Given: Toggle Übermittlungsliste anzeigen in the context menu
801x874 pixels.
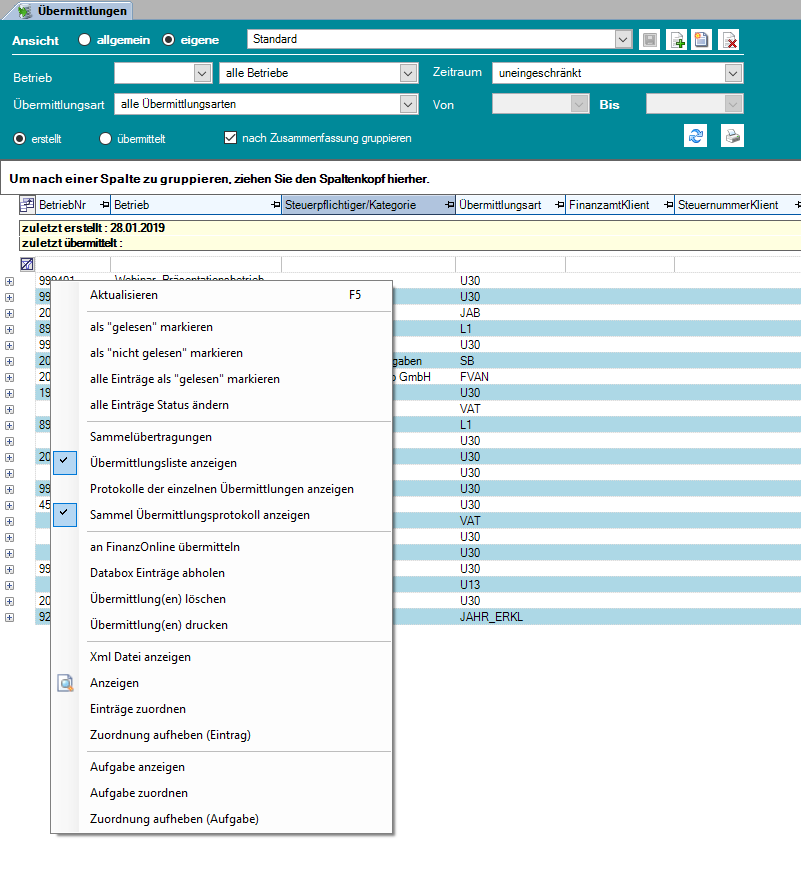Looking at the screenshot, I should (x=221, y=463).
